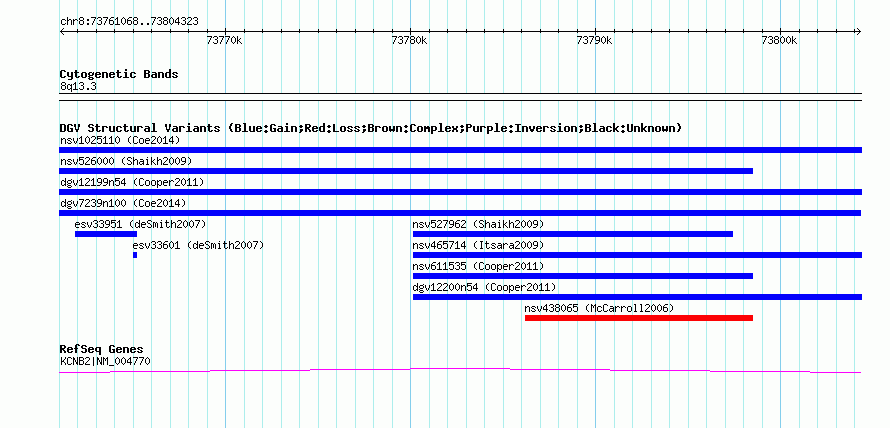Select the tiny esv33601 blue marker
890x428 pixels.
pyautogui.click(x=135, y=255)
